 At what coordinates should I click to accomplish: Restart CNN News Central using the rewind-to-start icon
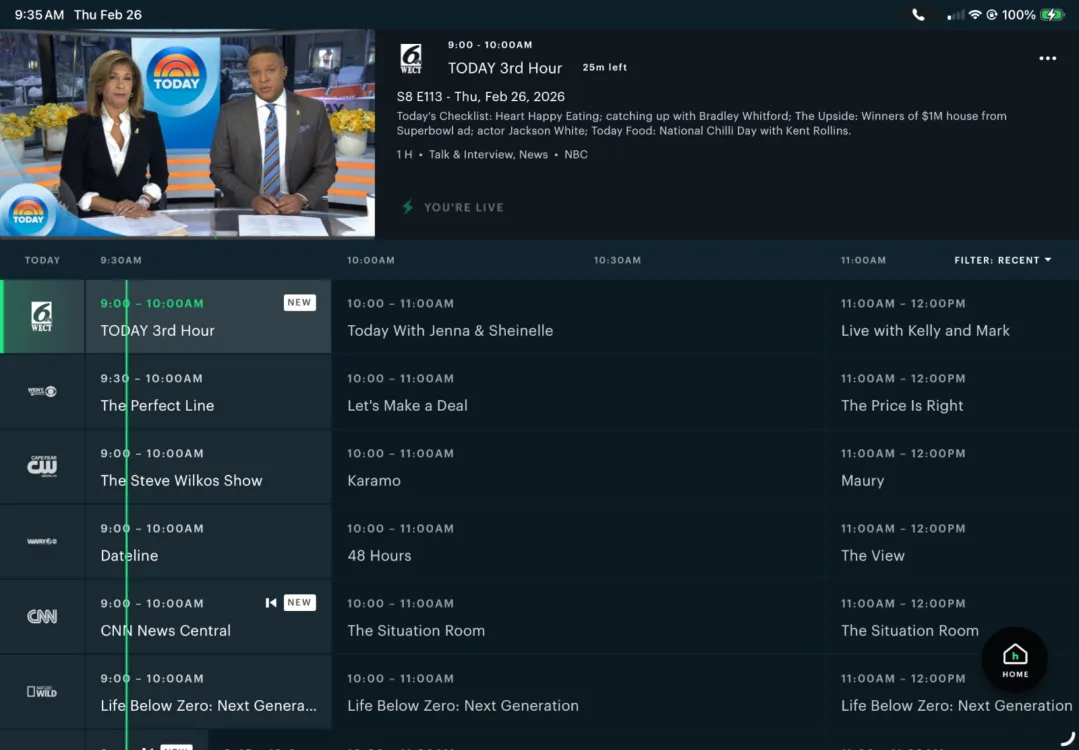coord(269,602)
